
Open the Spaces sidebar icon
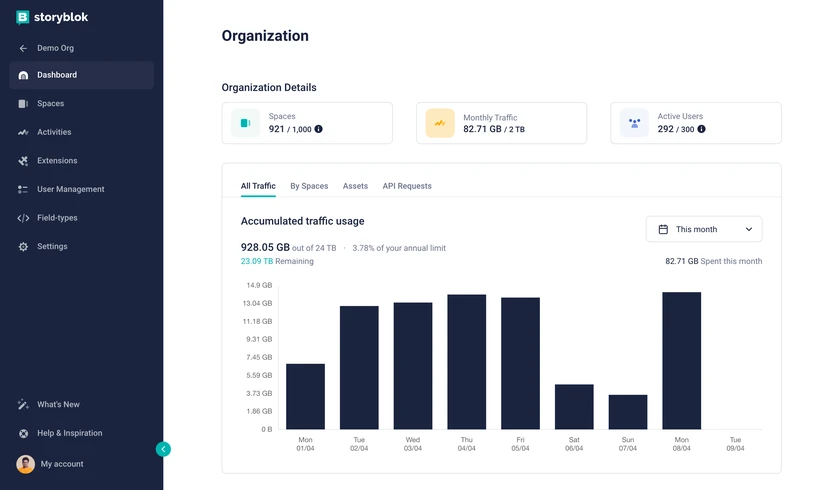[x=23, y=104]
